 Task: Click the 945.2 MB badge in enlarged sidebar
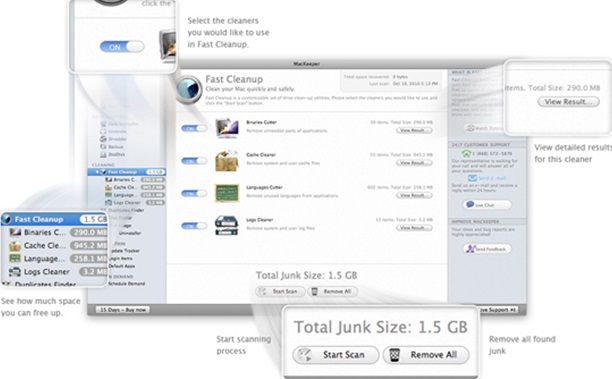click(x=89, y=246)
